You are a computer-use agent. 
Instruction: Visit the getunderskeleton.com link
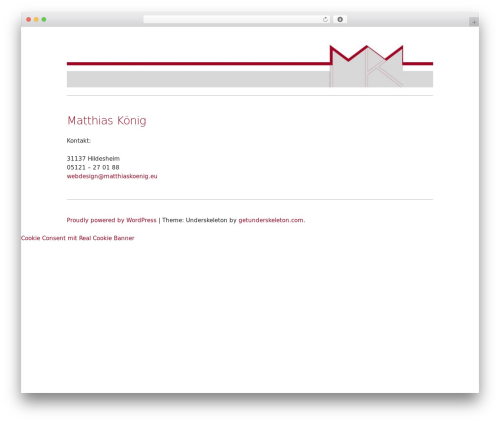(x=271, y=220)
